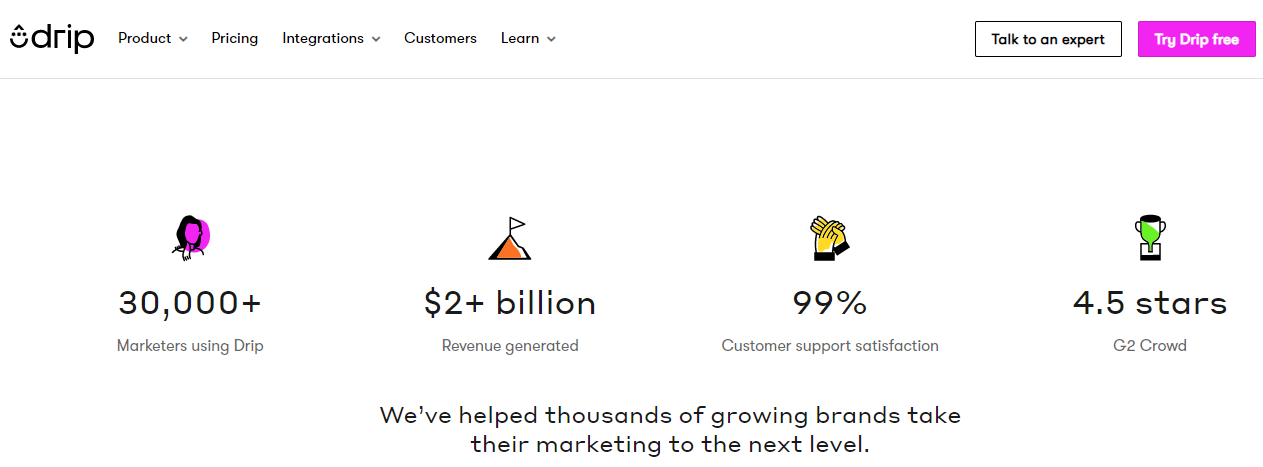
Task: Click the Drip smiley logo
Action: pyautogui.click(x=52, y=38)
